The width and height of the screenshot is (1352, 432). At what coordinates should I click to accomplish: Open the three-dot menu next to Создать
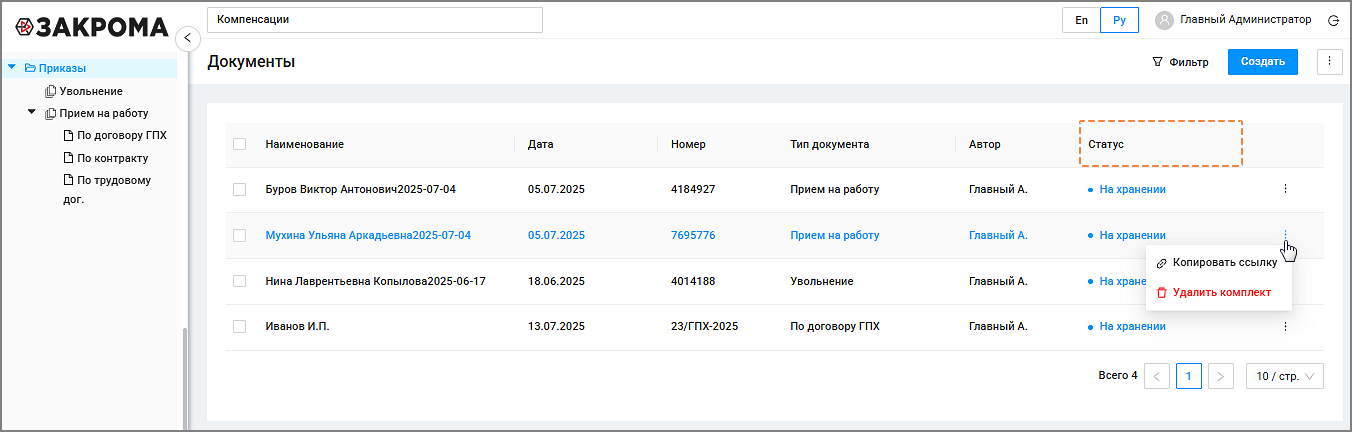[1329, 62]
